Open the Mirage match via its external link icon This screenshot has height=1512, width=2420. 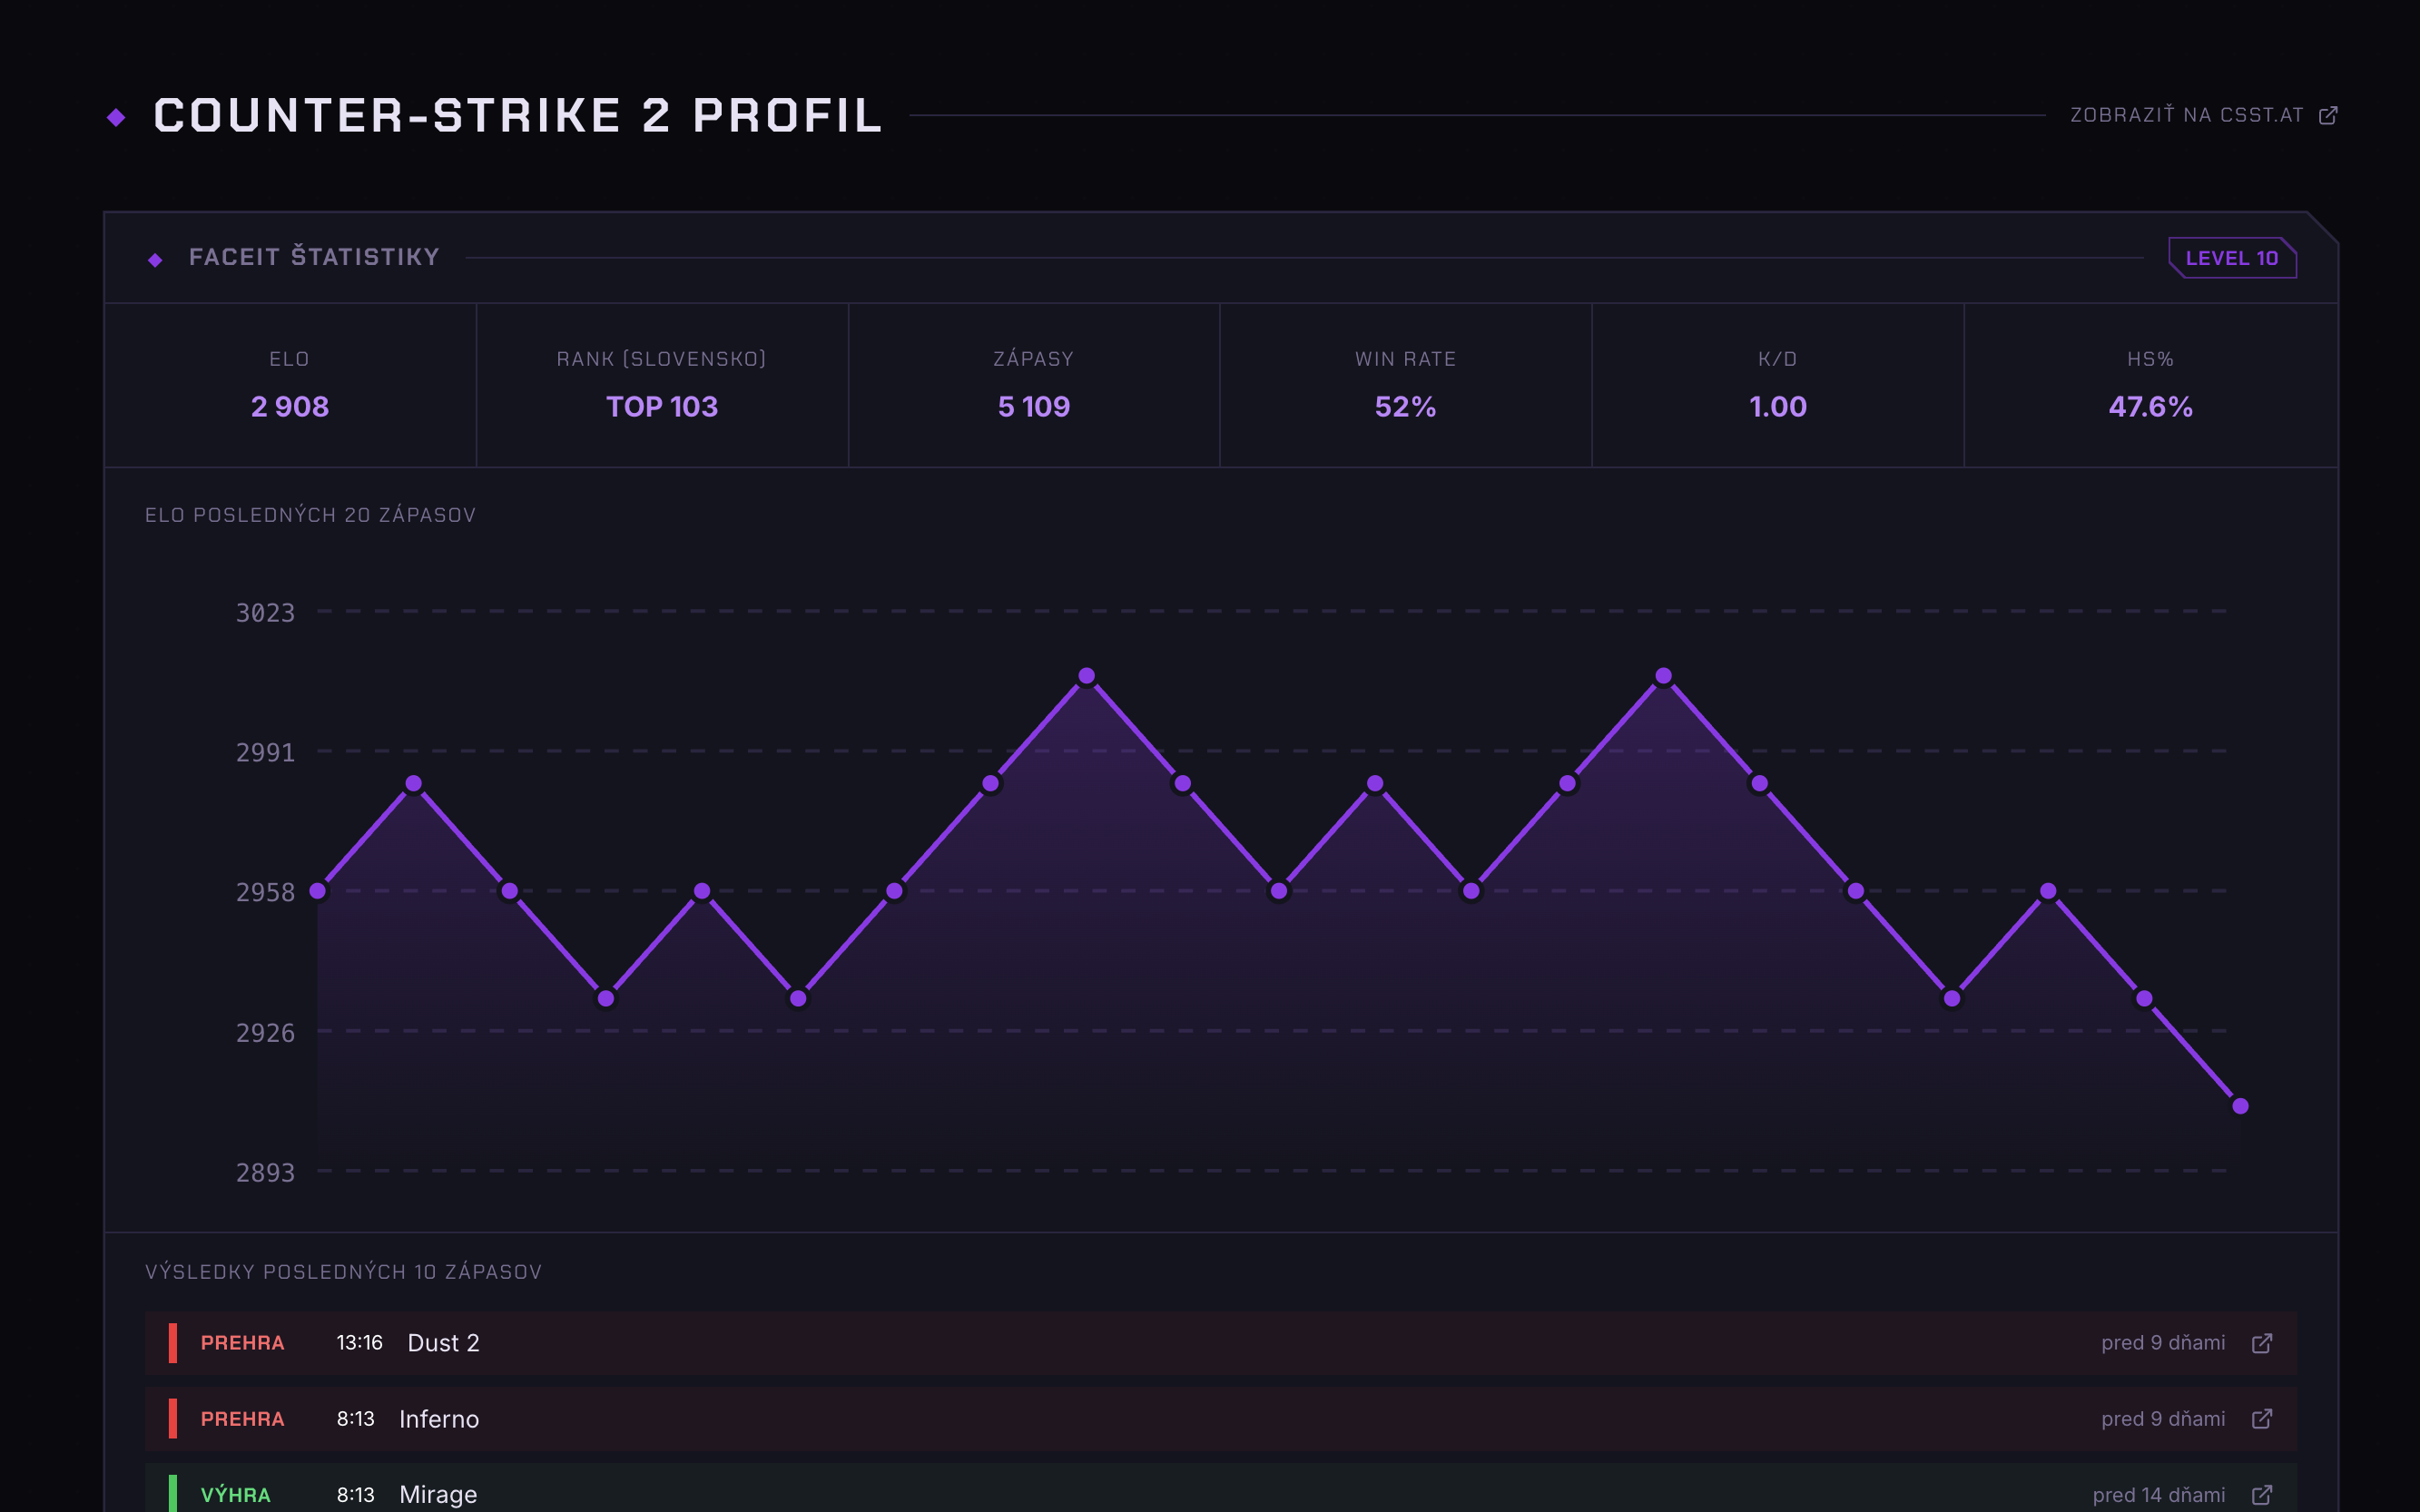pyautogui.click(x=2262, y=1494)
